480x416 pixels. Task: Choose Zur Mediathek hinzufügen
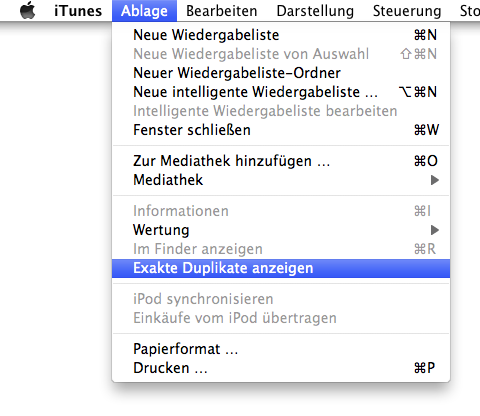[281, 161]
